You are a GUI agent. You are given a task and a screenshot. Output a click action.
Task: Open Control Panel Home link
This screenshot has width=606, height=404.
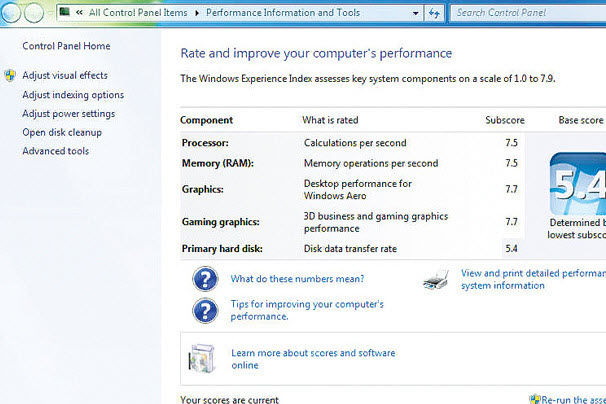coord(66,46)
